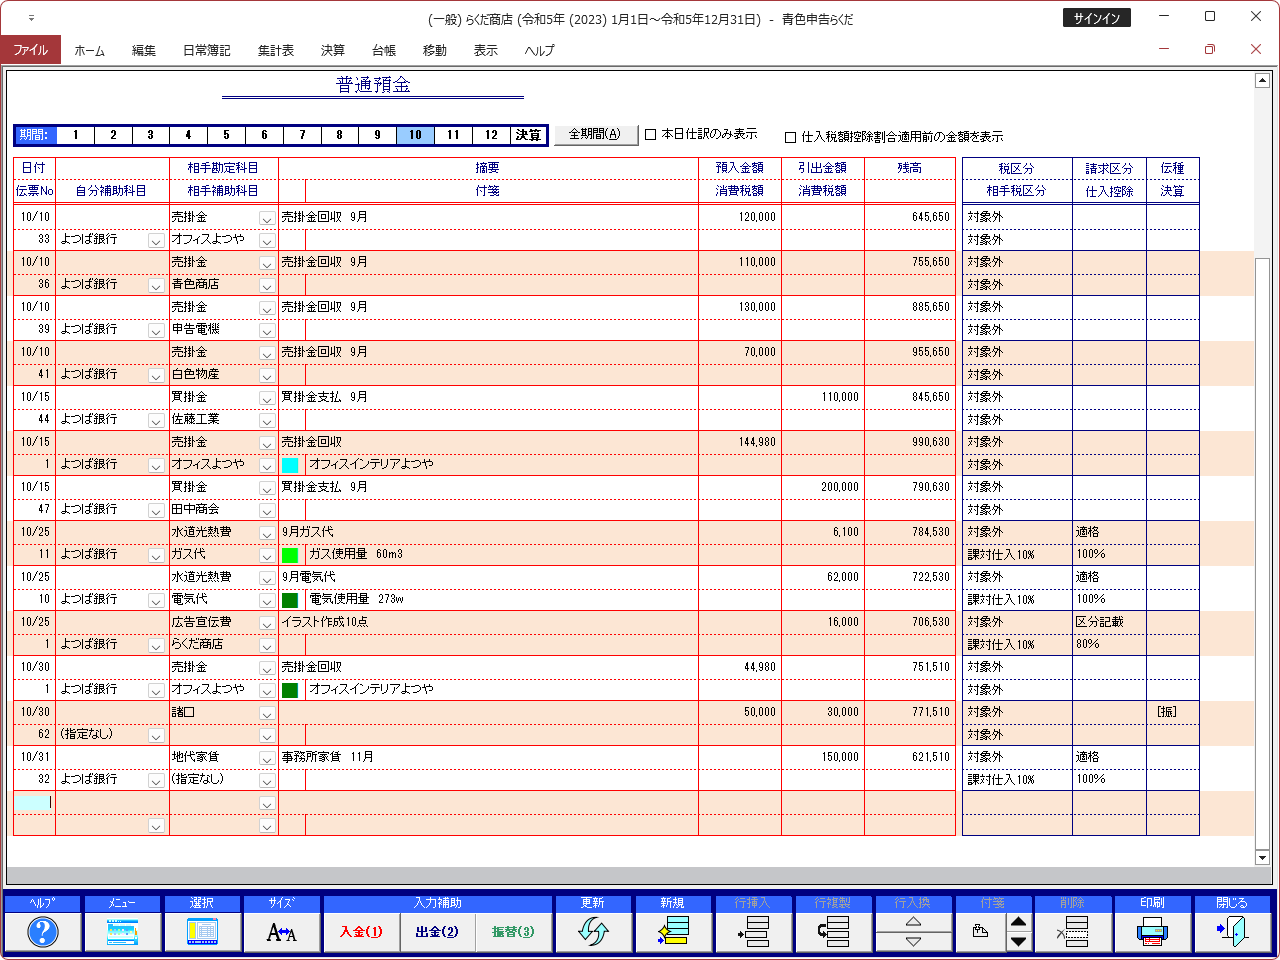1280x960 pixels.
Task: Click 振替(3) input assist button
Action: pos(513,932)
